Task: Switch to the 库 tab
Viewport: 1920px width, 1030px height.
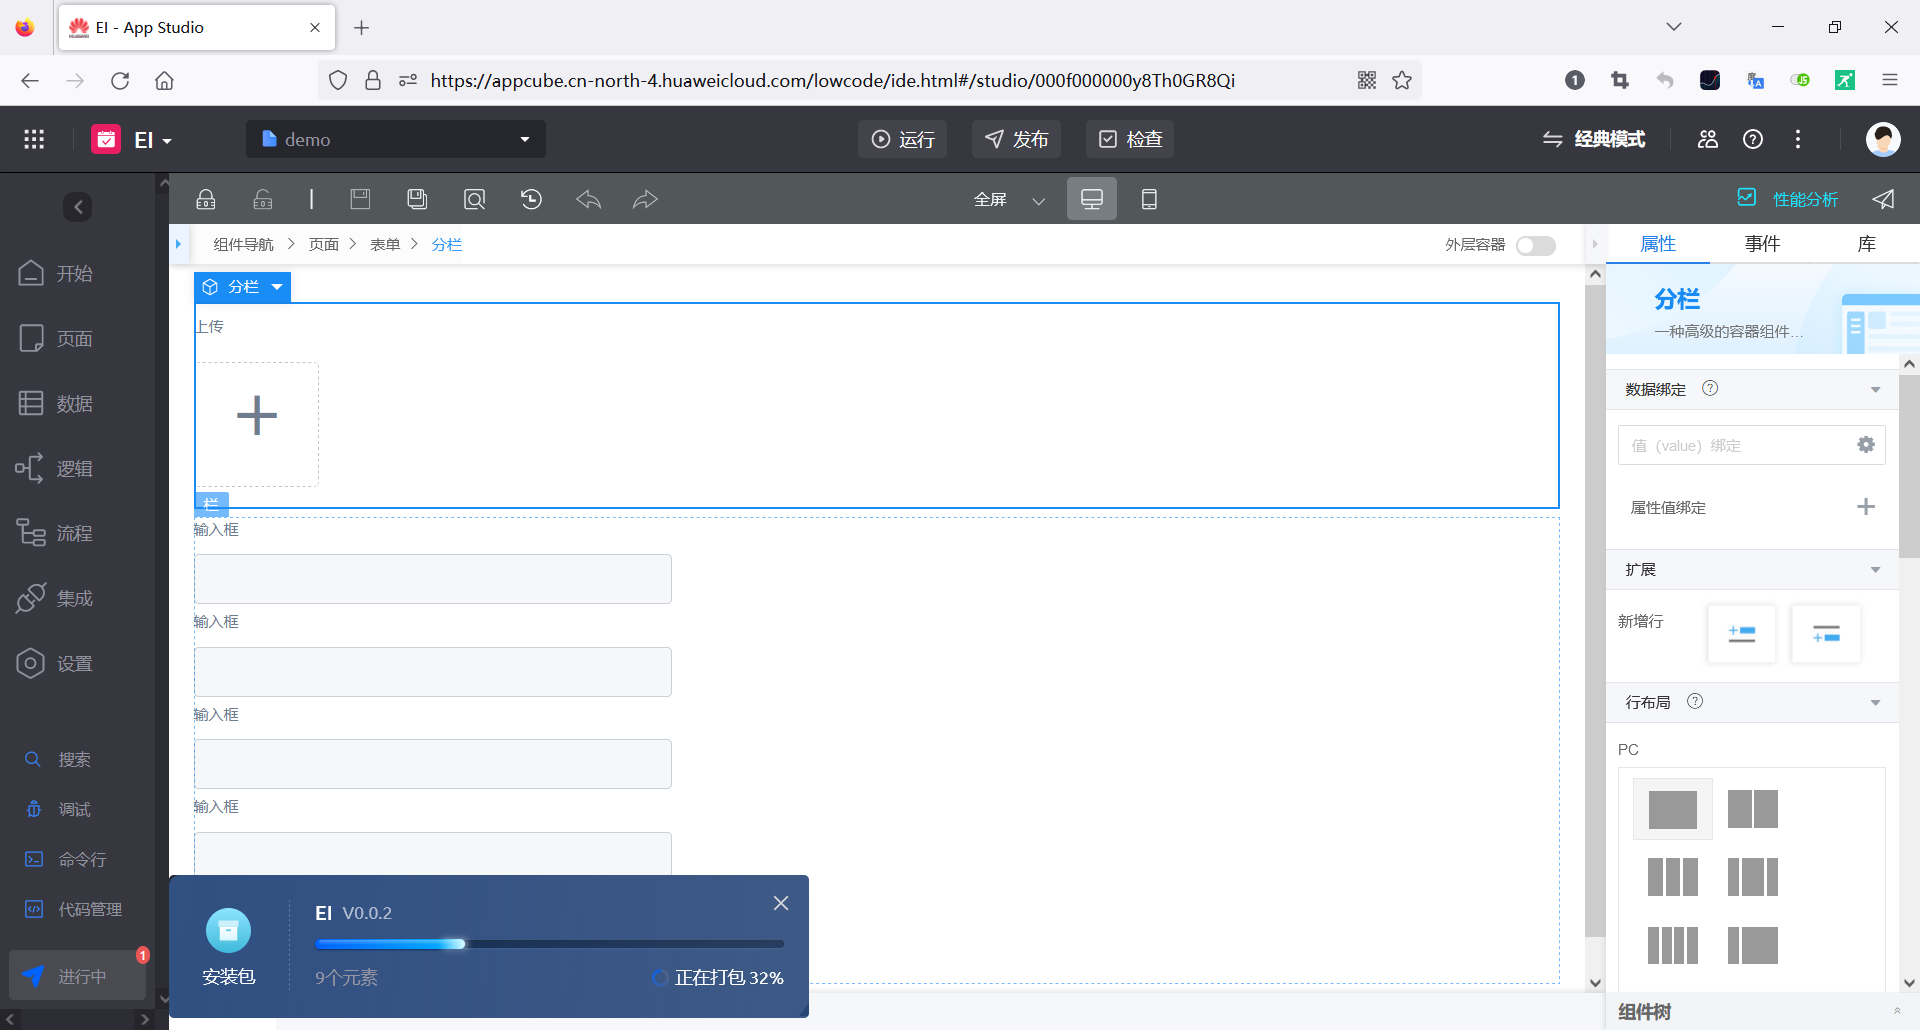Action: point(1866,244)
